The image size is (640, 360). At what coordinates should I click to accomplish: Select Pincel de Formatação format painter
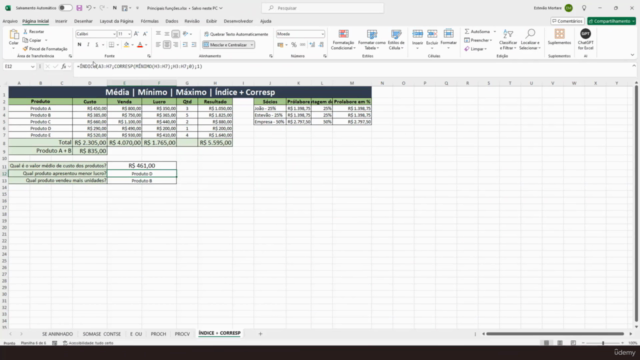pyautogui.click(x=45, y=49)
